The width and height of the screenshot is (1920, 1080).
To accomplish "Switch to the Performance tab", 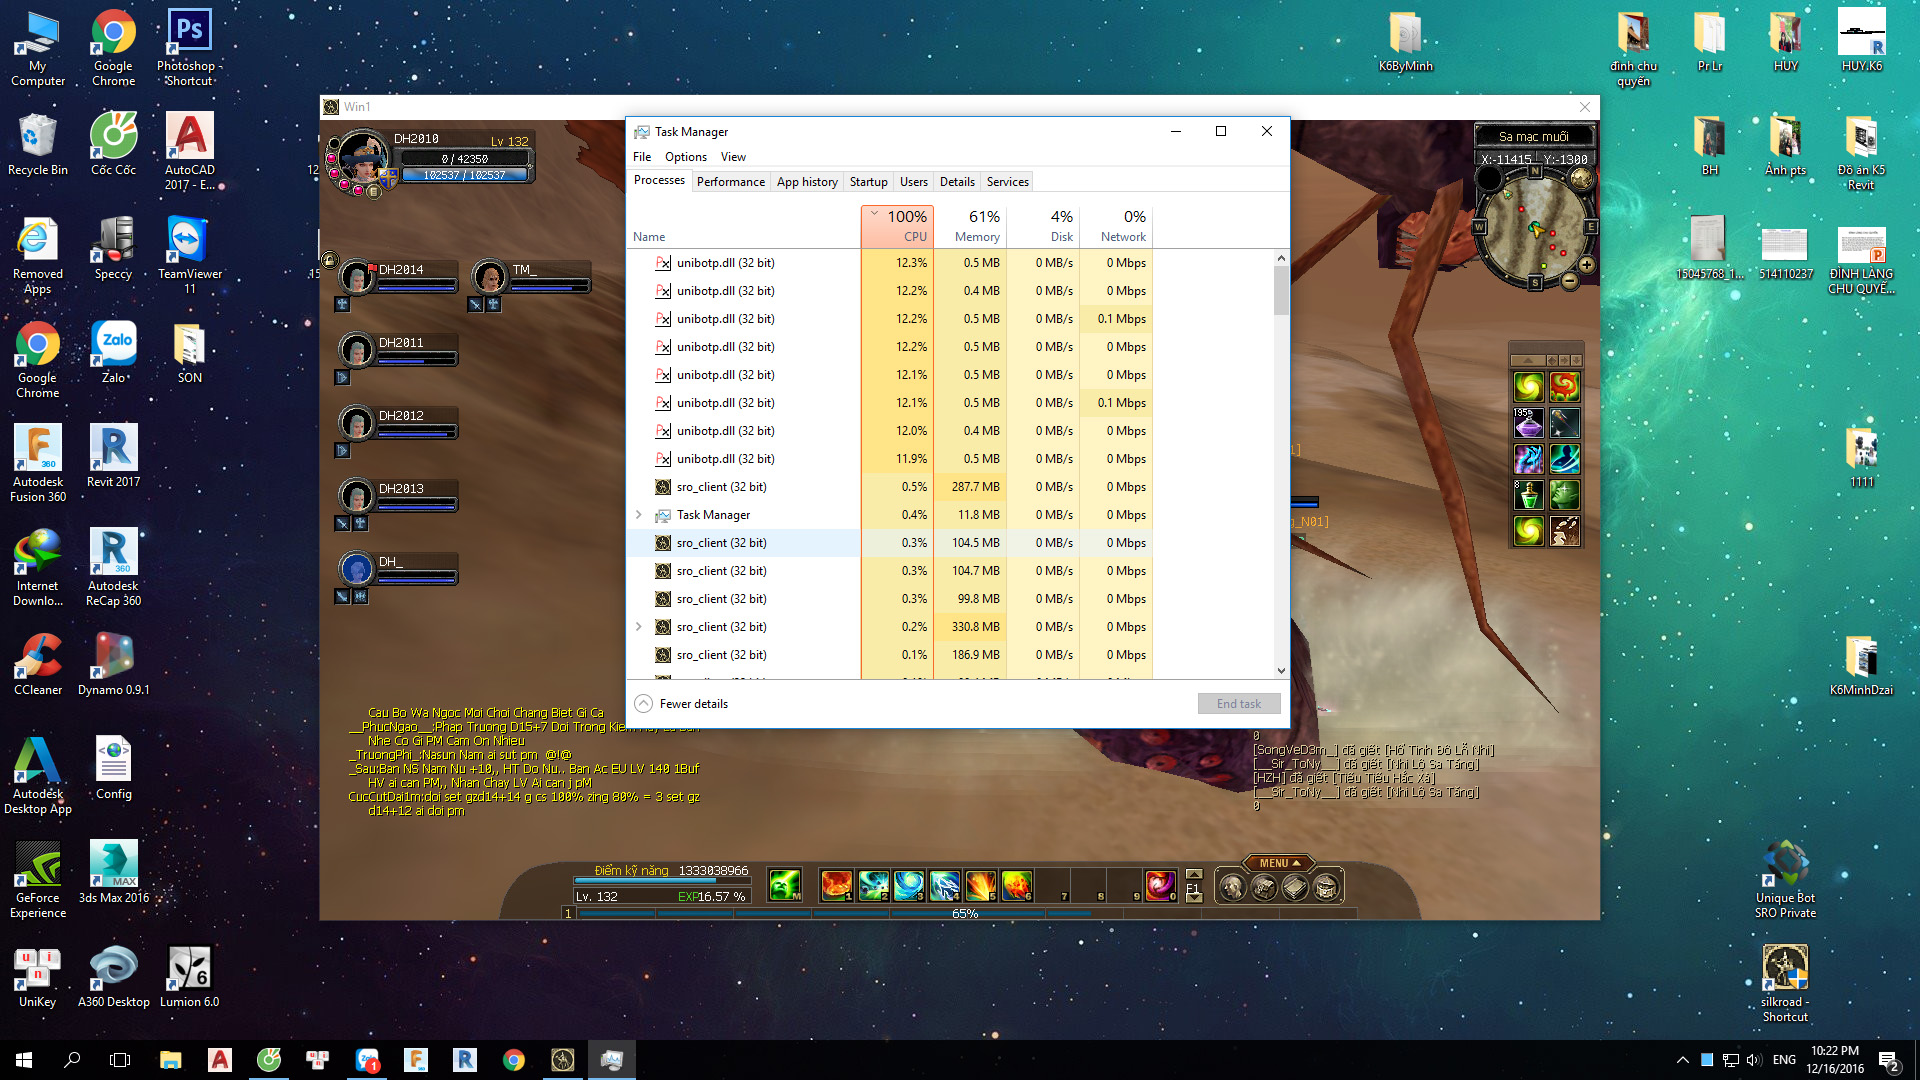I will tap(731, 182).
